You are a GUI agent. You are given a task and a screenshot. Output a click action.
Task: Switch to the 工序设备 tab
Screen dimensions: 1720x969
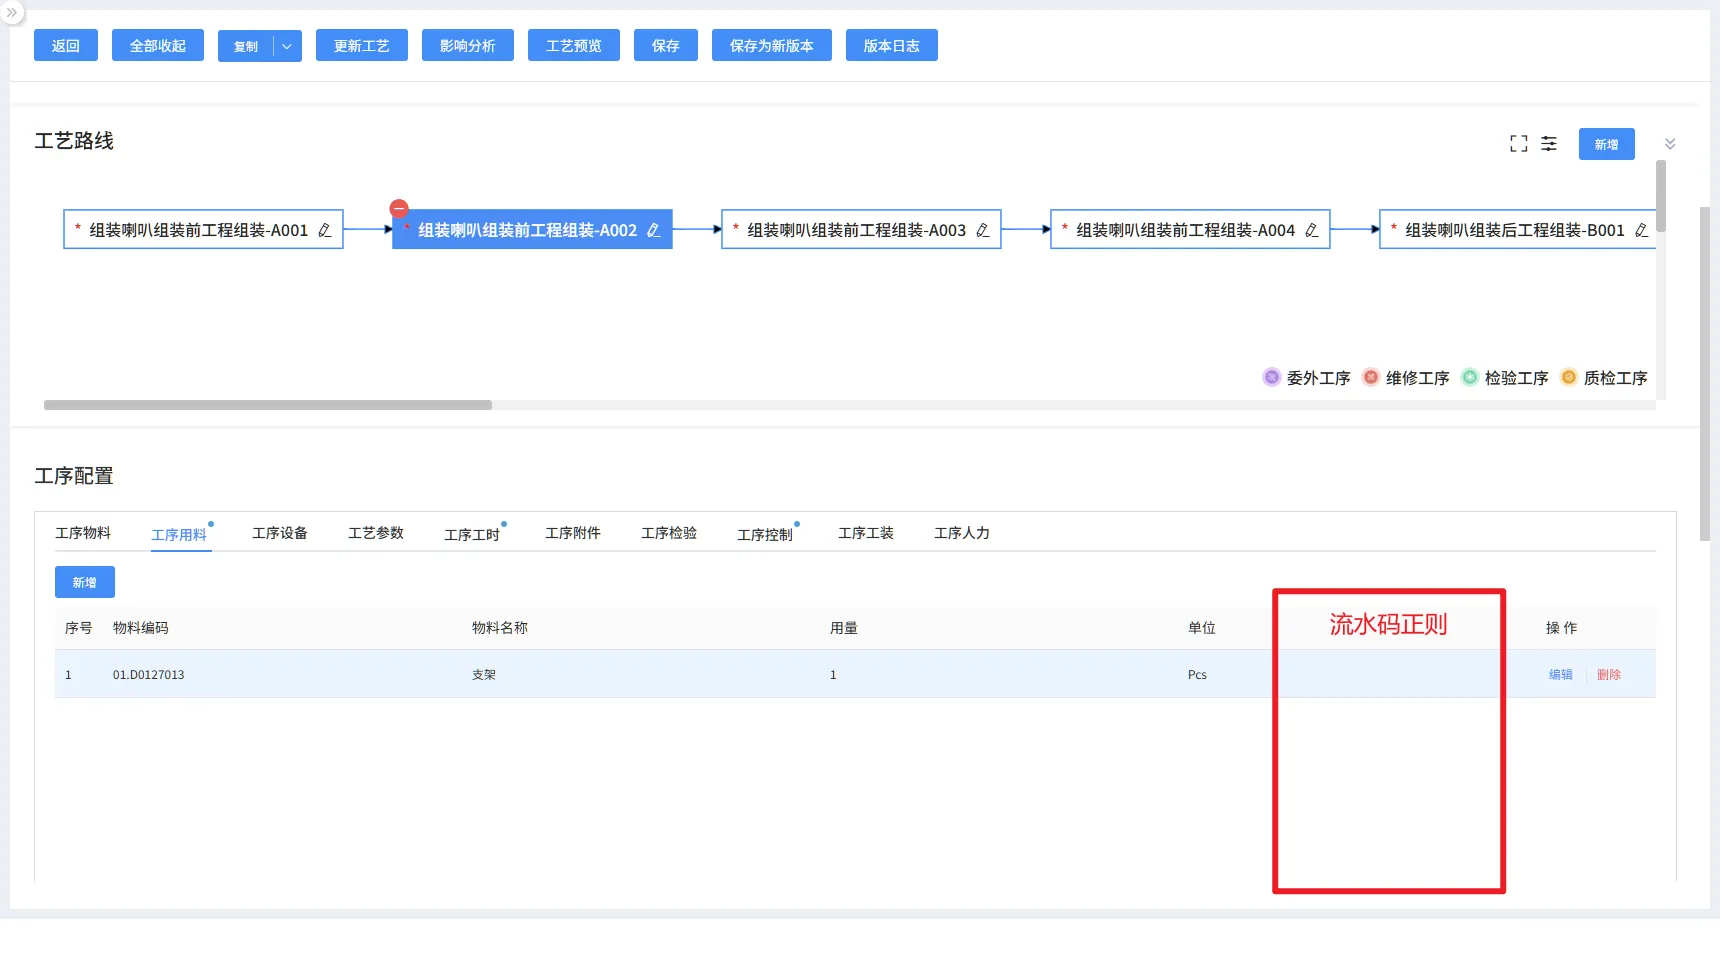[x=280, y=533]
